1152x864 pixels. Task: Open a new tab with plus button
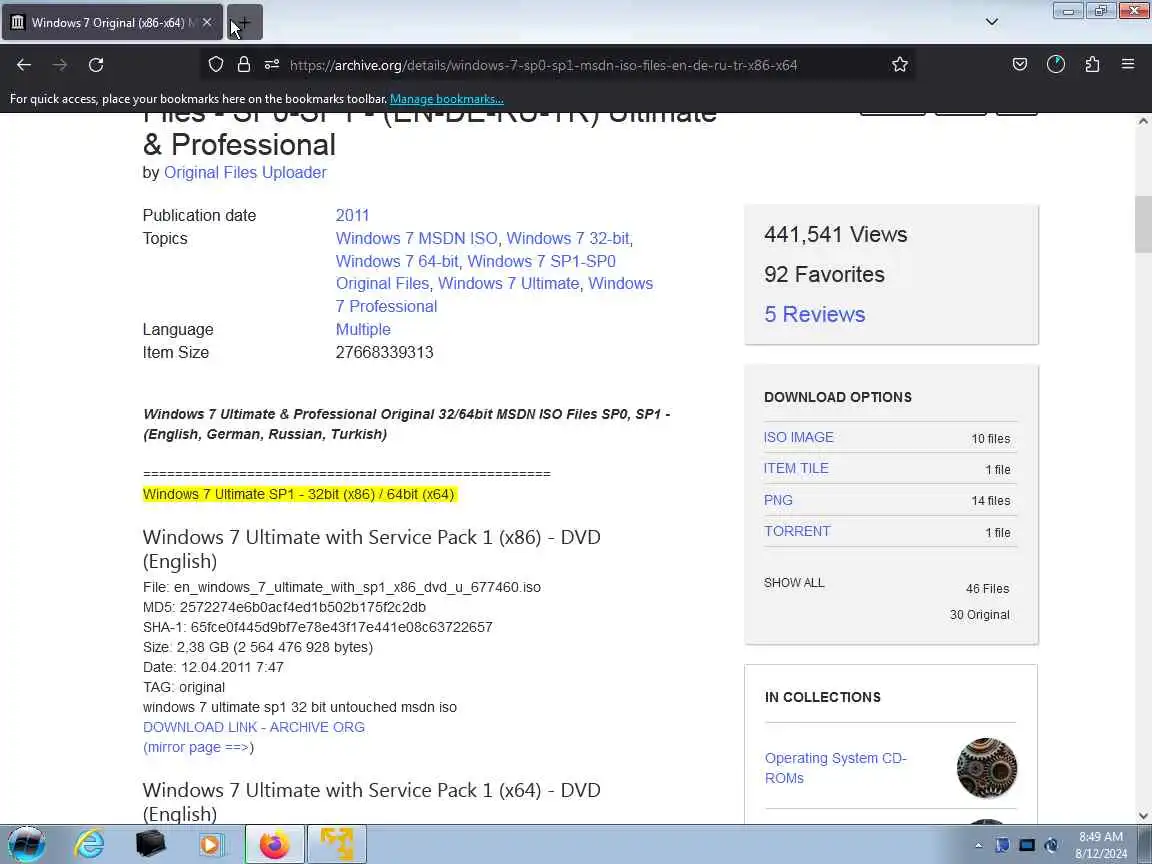point(244,23)
